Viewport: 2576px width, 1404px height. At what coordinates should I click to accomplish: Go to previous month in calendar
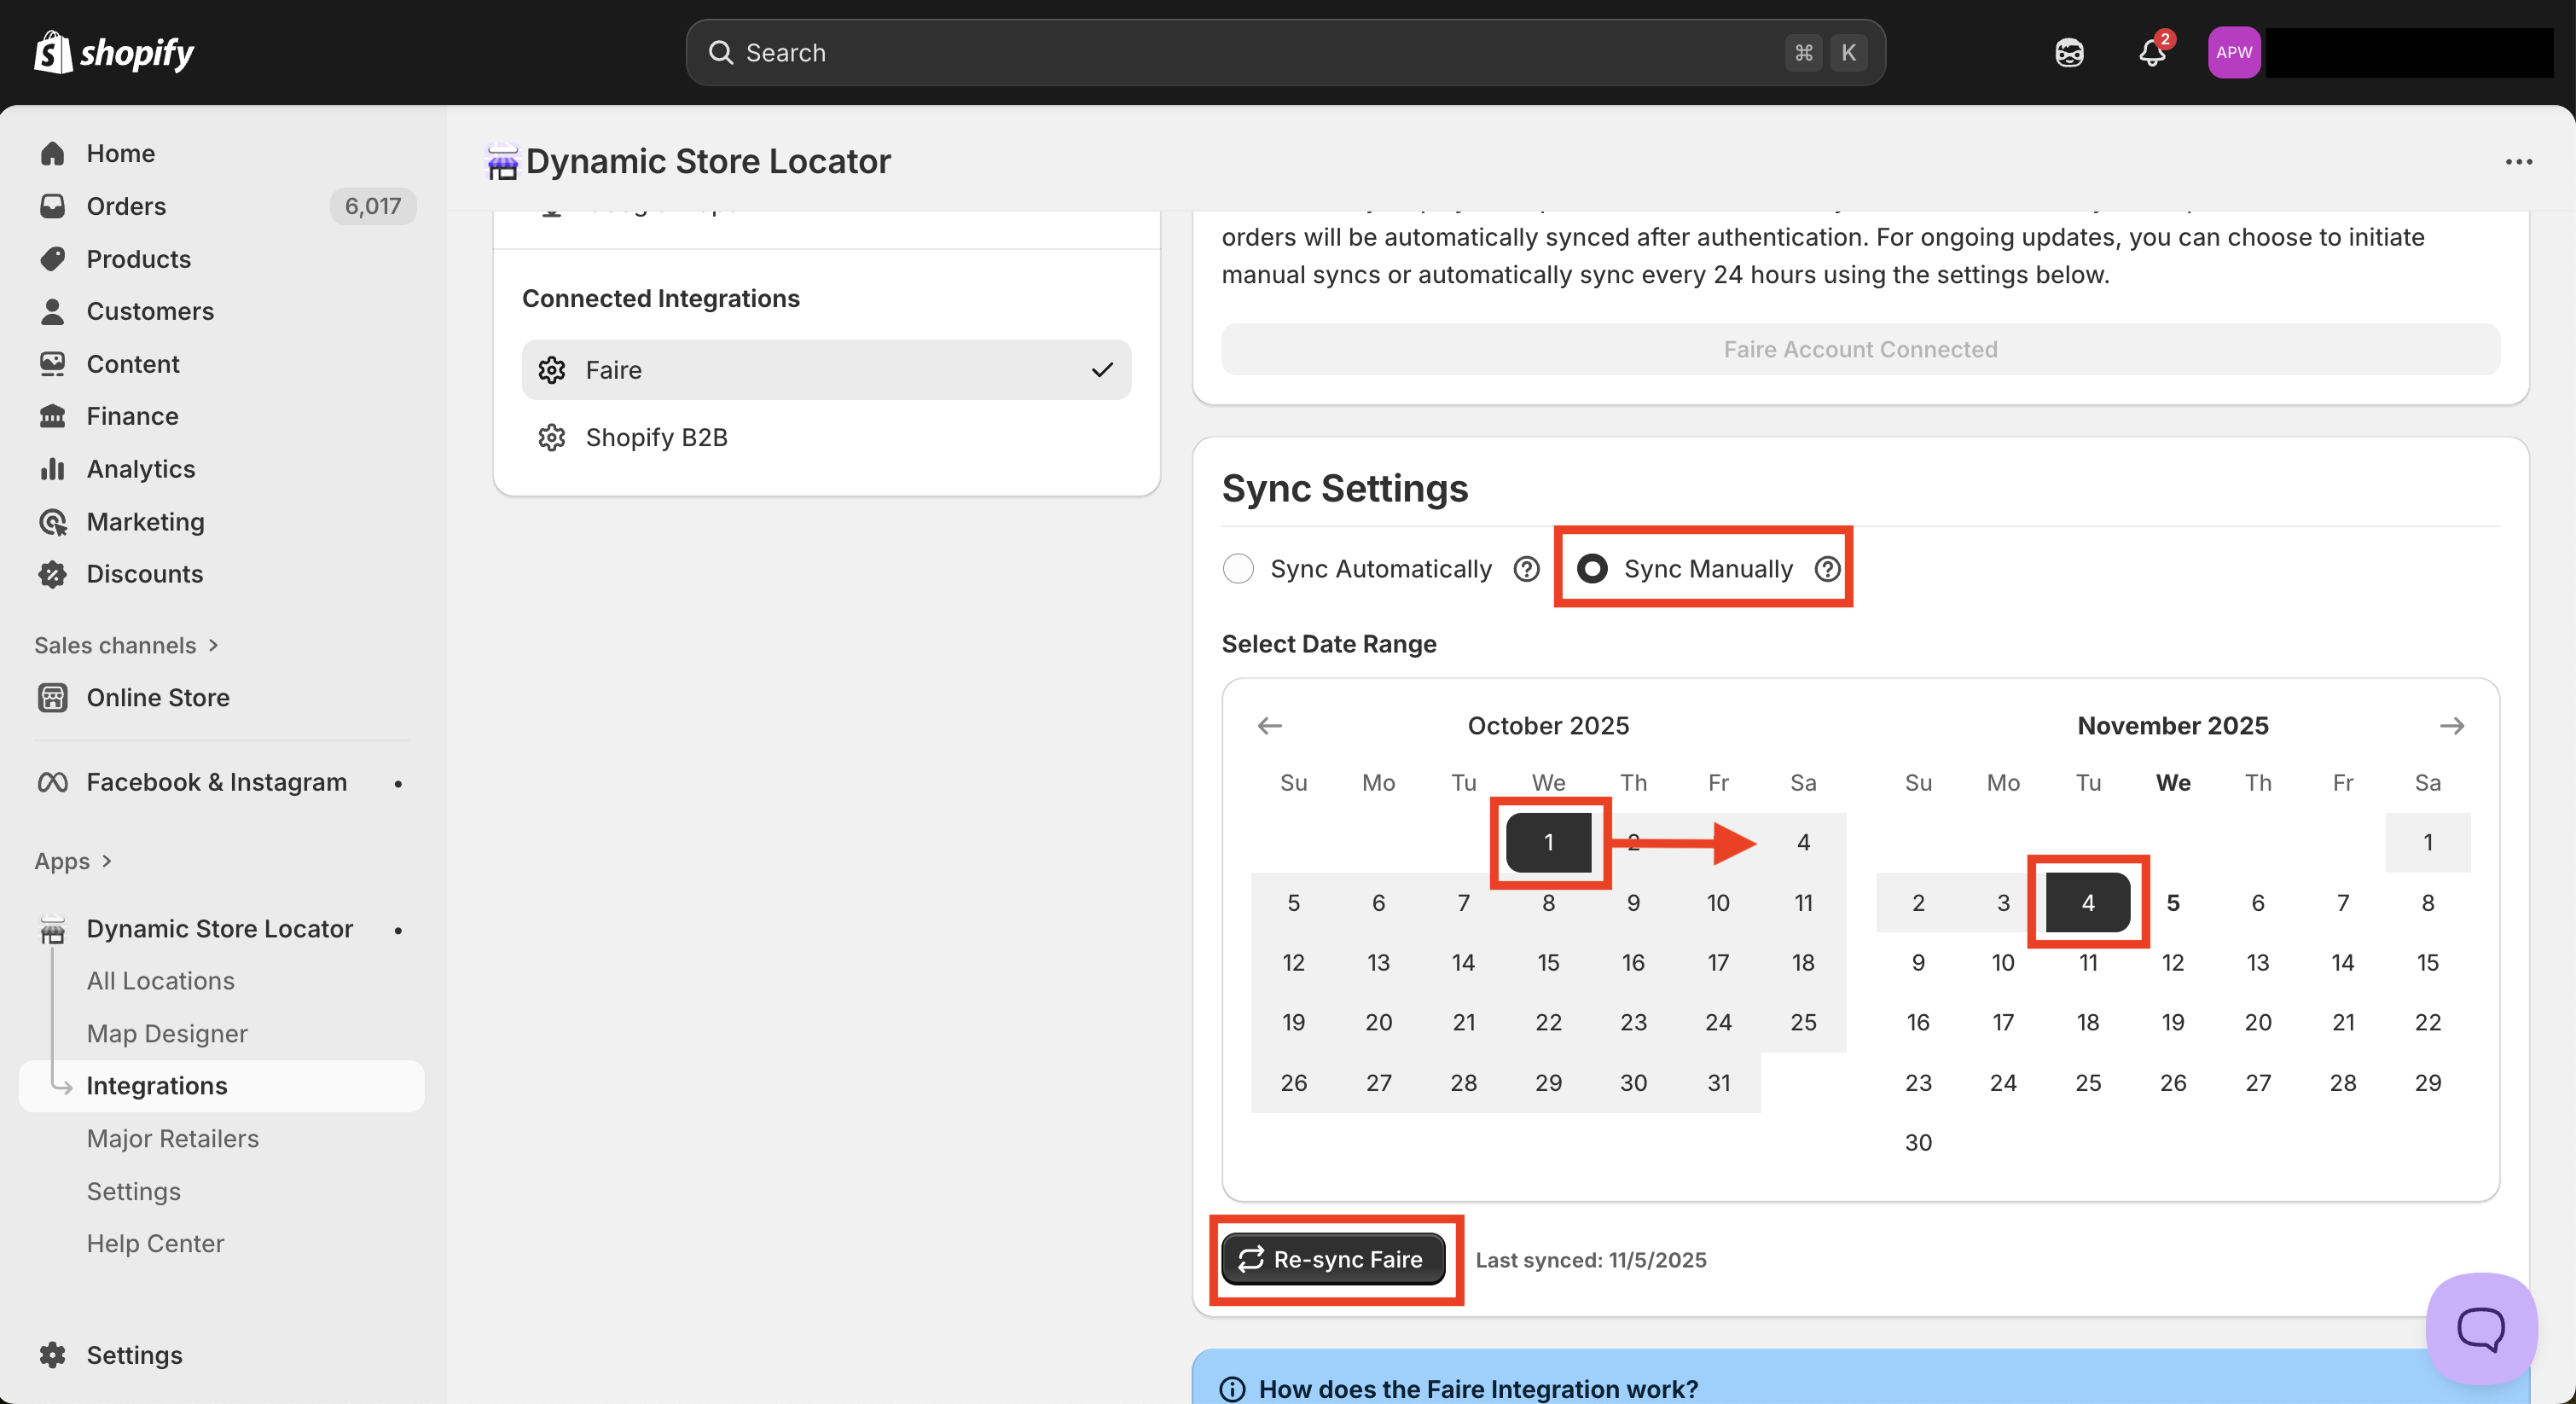pyautogui.click(x=1269, y=725)
